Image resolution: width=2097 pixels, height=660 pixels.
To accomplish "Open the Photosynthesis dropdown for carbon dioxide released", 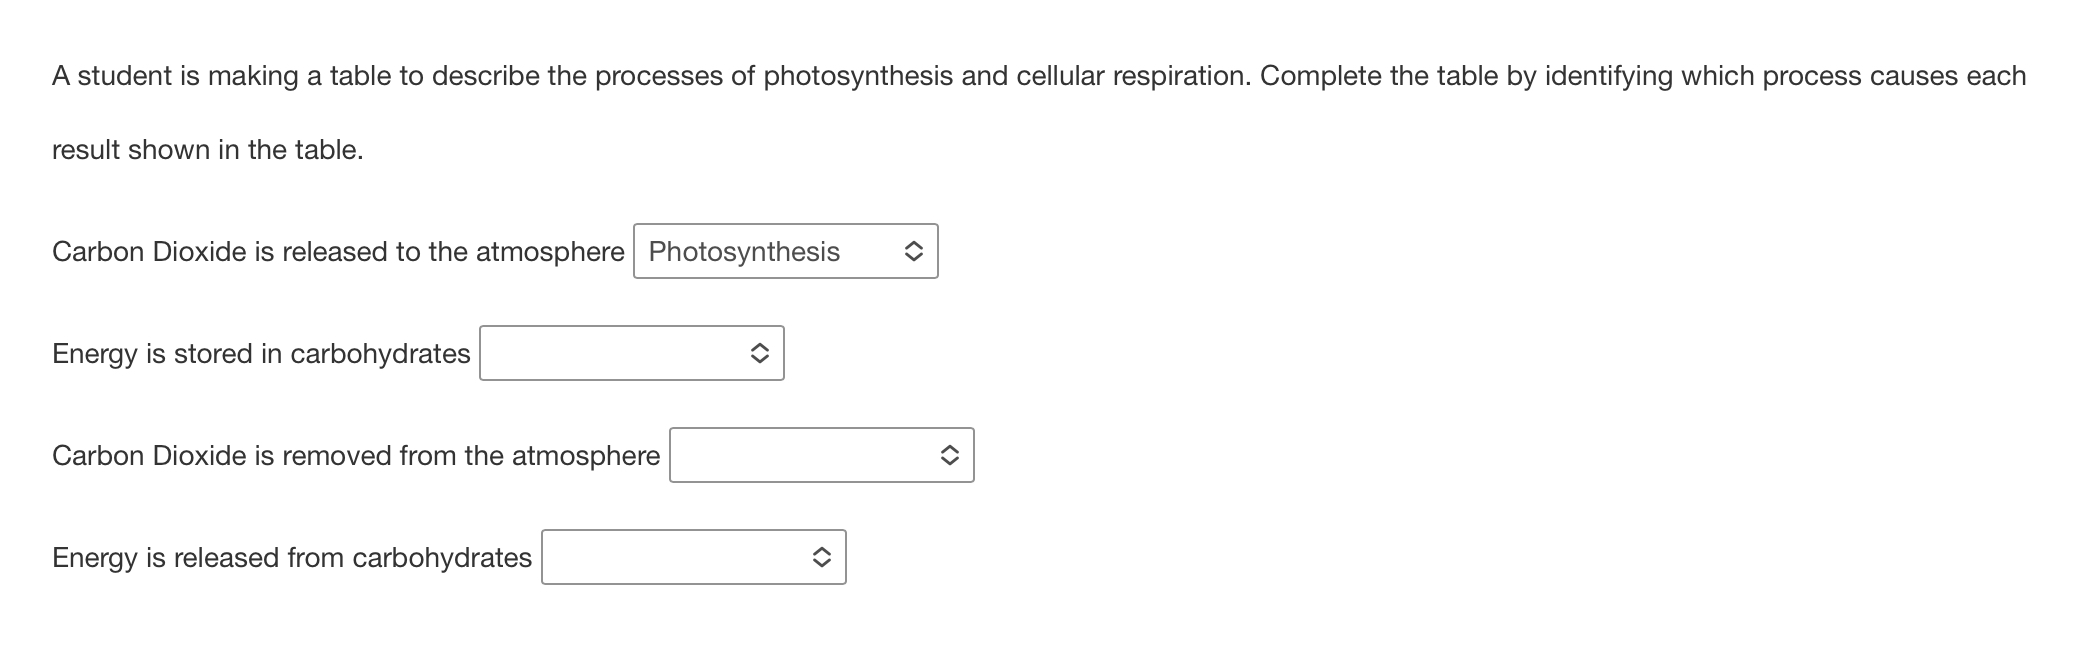I will (785, 251).
